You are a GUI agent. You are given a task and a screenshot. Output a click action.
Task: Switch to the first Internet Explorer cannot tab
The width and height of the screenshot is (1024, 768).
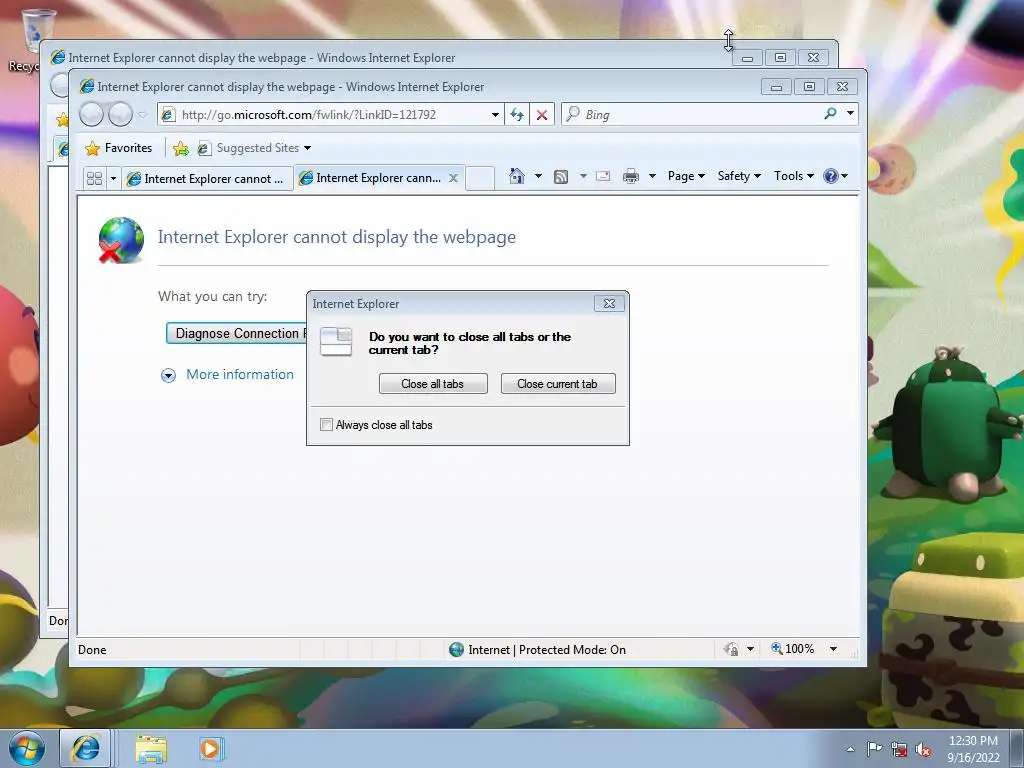[206, 178]
